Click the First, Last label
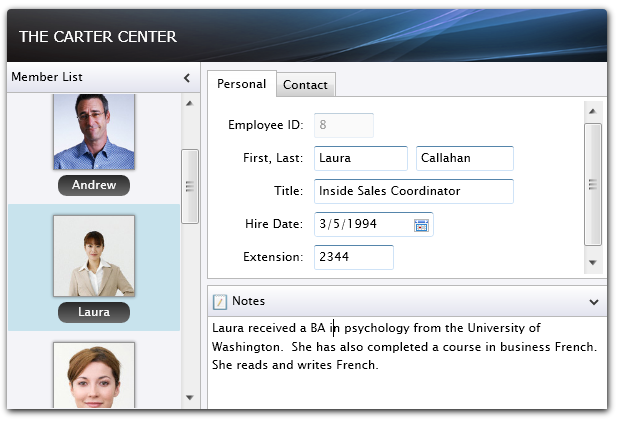Viewport: 617px width, 421px height. (x=273, y=158)
